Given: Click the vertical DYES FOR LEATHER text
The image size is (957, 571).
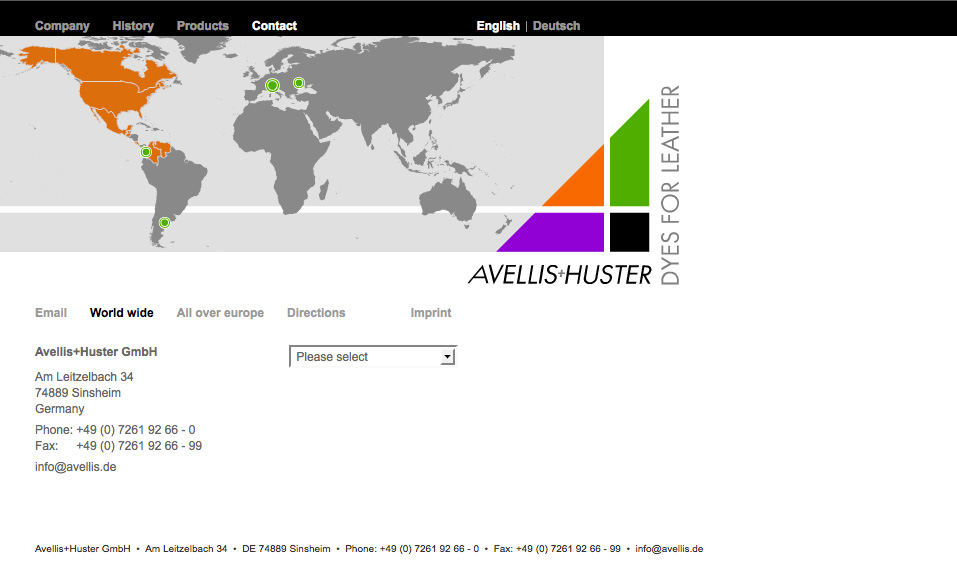Looking at the screenshot, I should 670,185.
